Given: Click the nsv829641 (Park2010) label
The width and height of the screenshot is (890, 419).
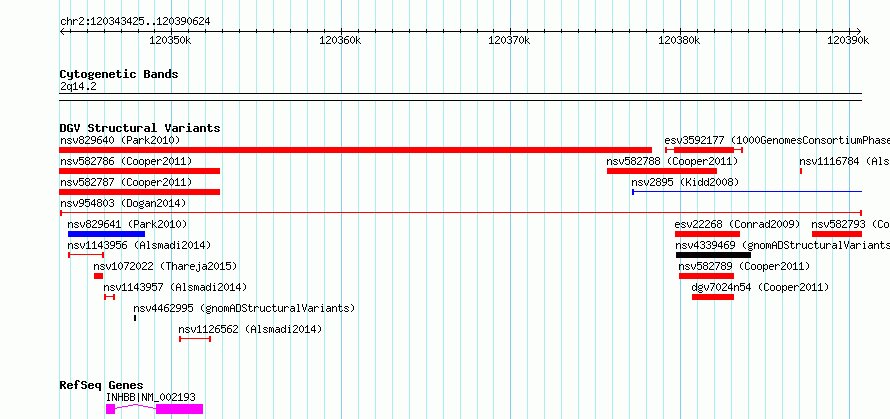Looking at the screenshot, I should tap(127, 224).
